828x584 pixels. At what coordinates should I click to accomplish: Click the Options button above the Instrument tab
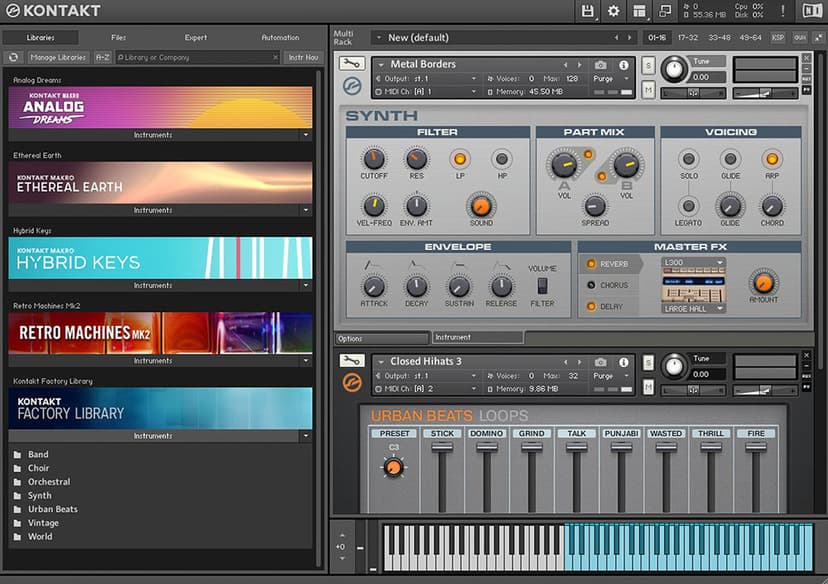tap(380, 337)
